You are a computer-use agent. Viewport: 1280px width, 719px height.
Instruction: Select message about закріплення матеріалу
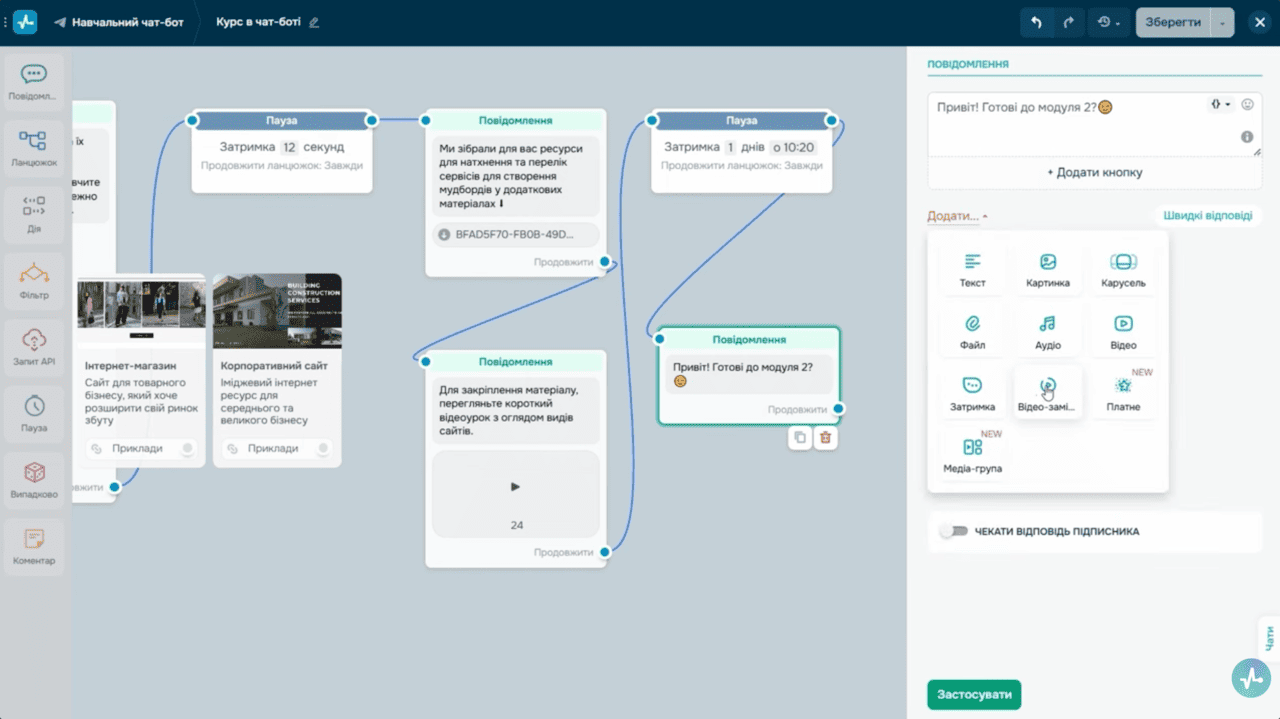pyautogui.click(x=515, y=458)
